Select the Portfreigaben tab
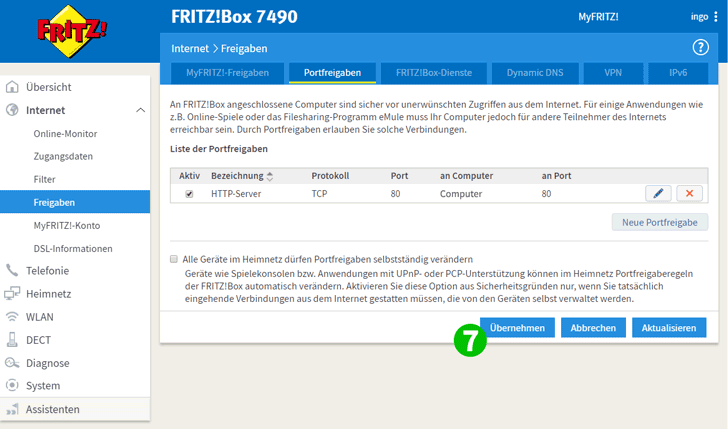The width and height of the screenshot is (728, 429). [332, 73]
